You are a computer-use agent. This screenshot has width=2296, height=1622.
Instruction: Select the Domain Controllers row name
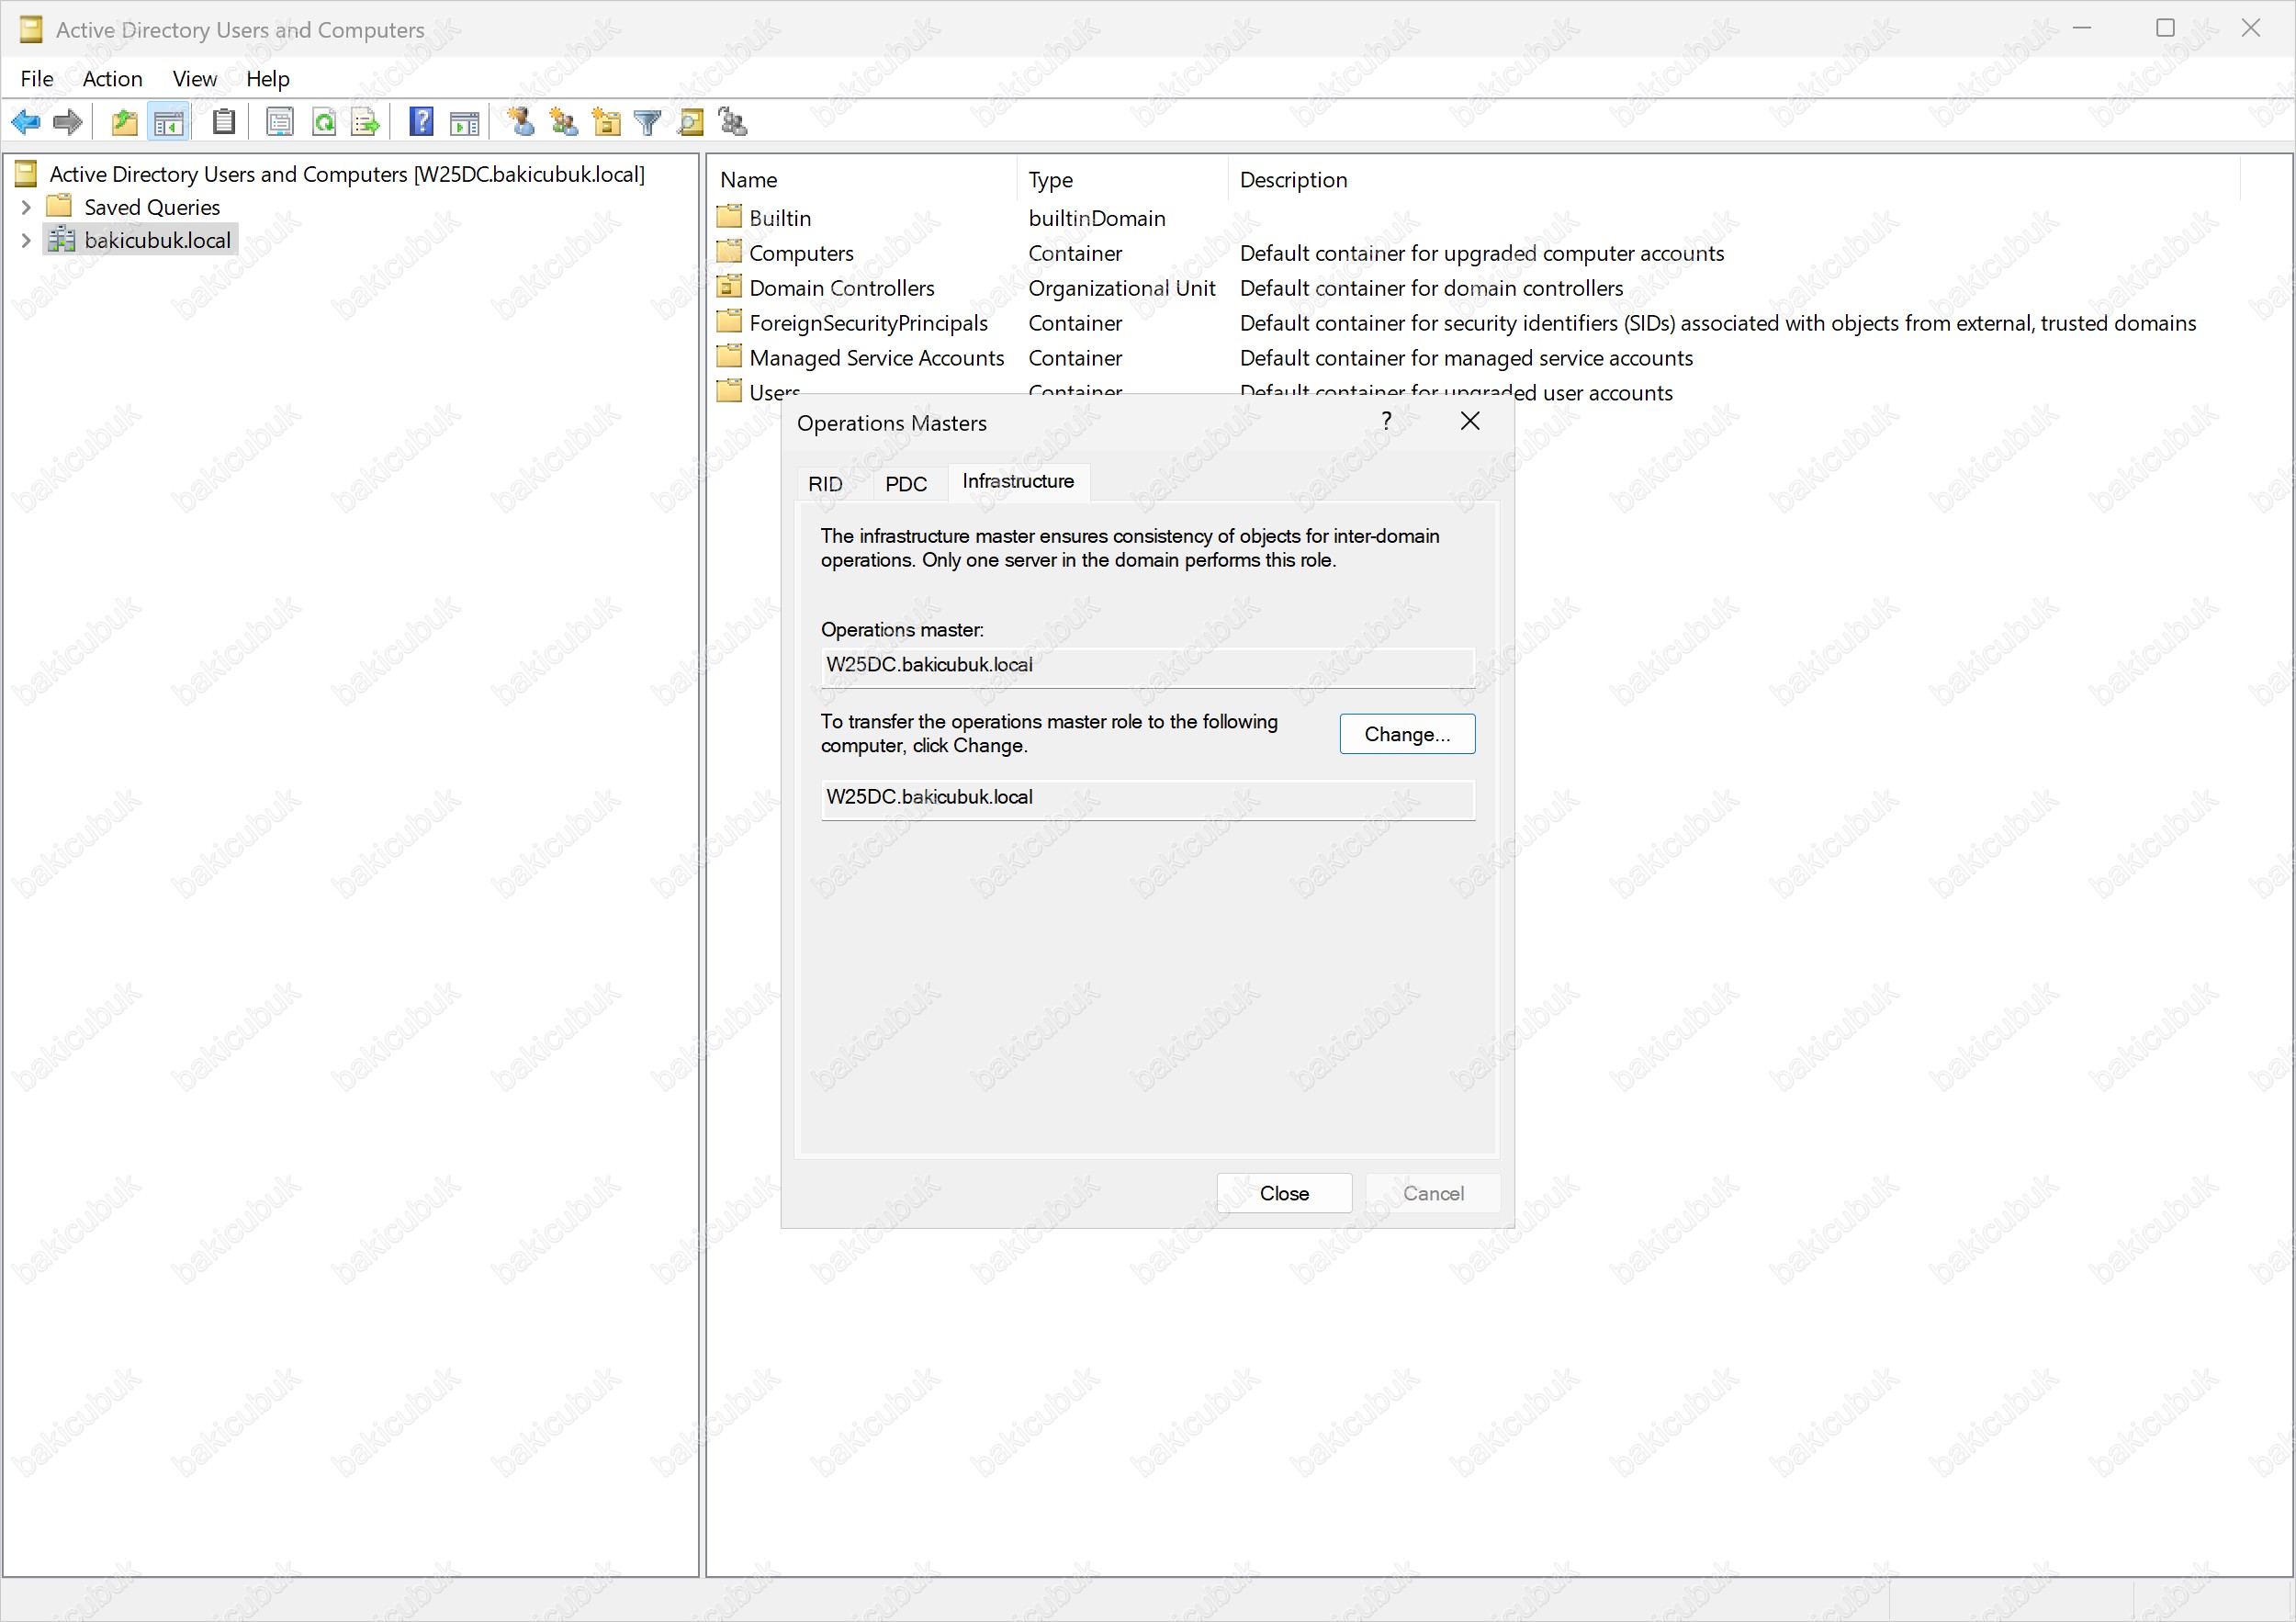[842, 288]
